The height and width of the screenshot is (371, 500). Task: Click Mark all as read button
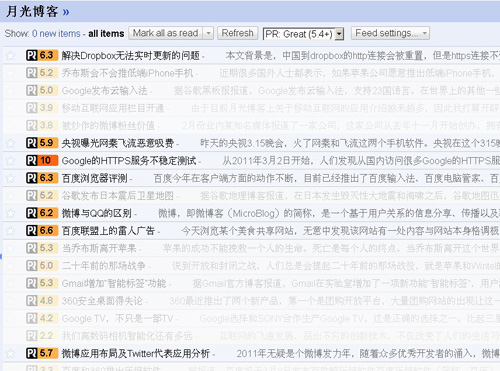tap(166, 33)
